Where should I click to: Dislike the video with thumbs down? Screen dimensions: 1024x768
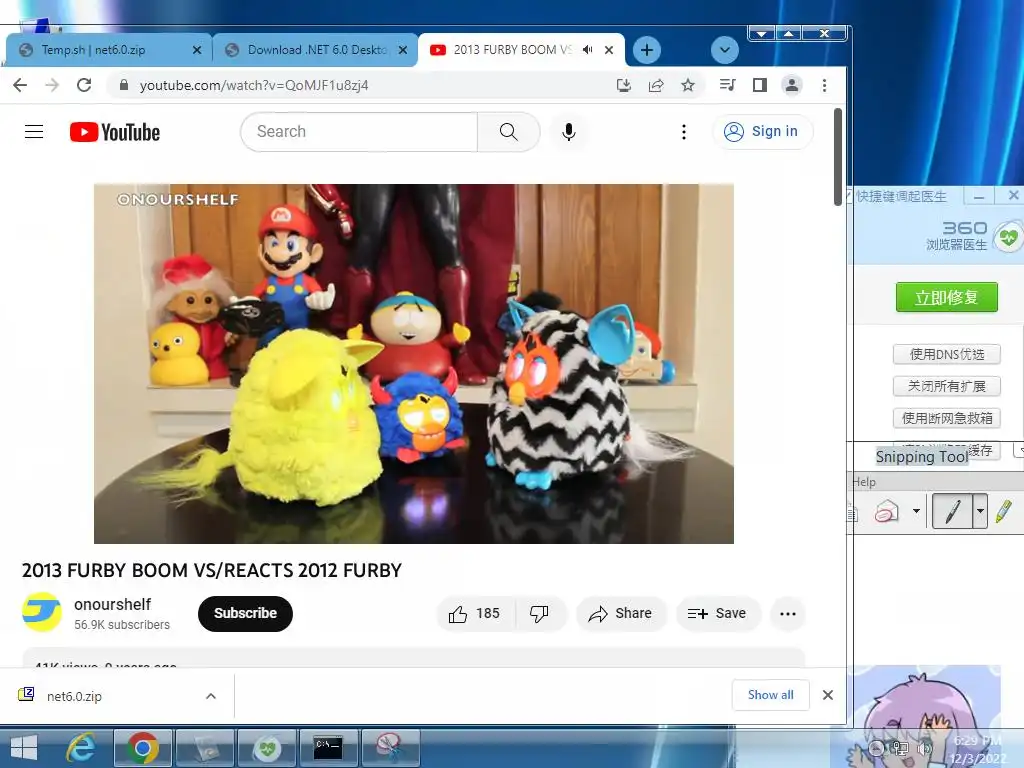pos(539,614)
